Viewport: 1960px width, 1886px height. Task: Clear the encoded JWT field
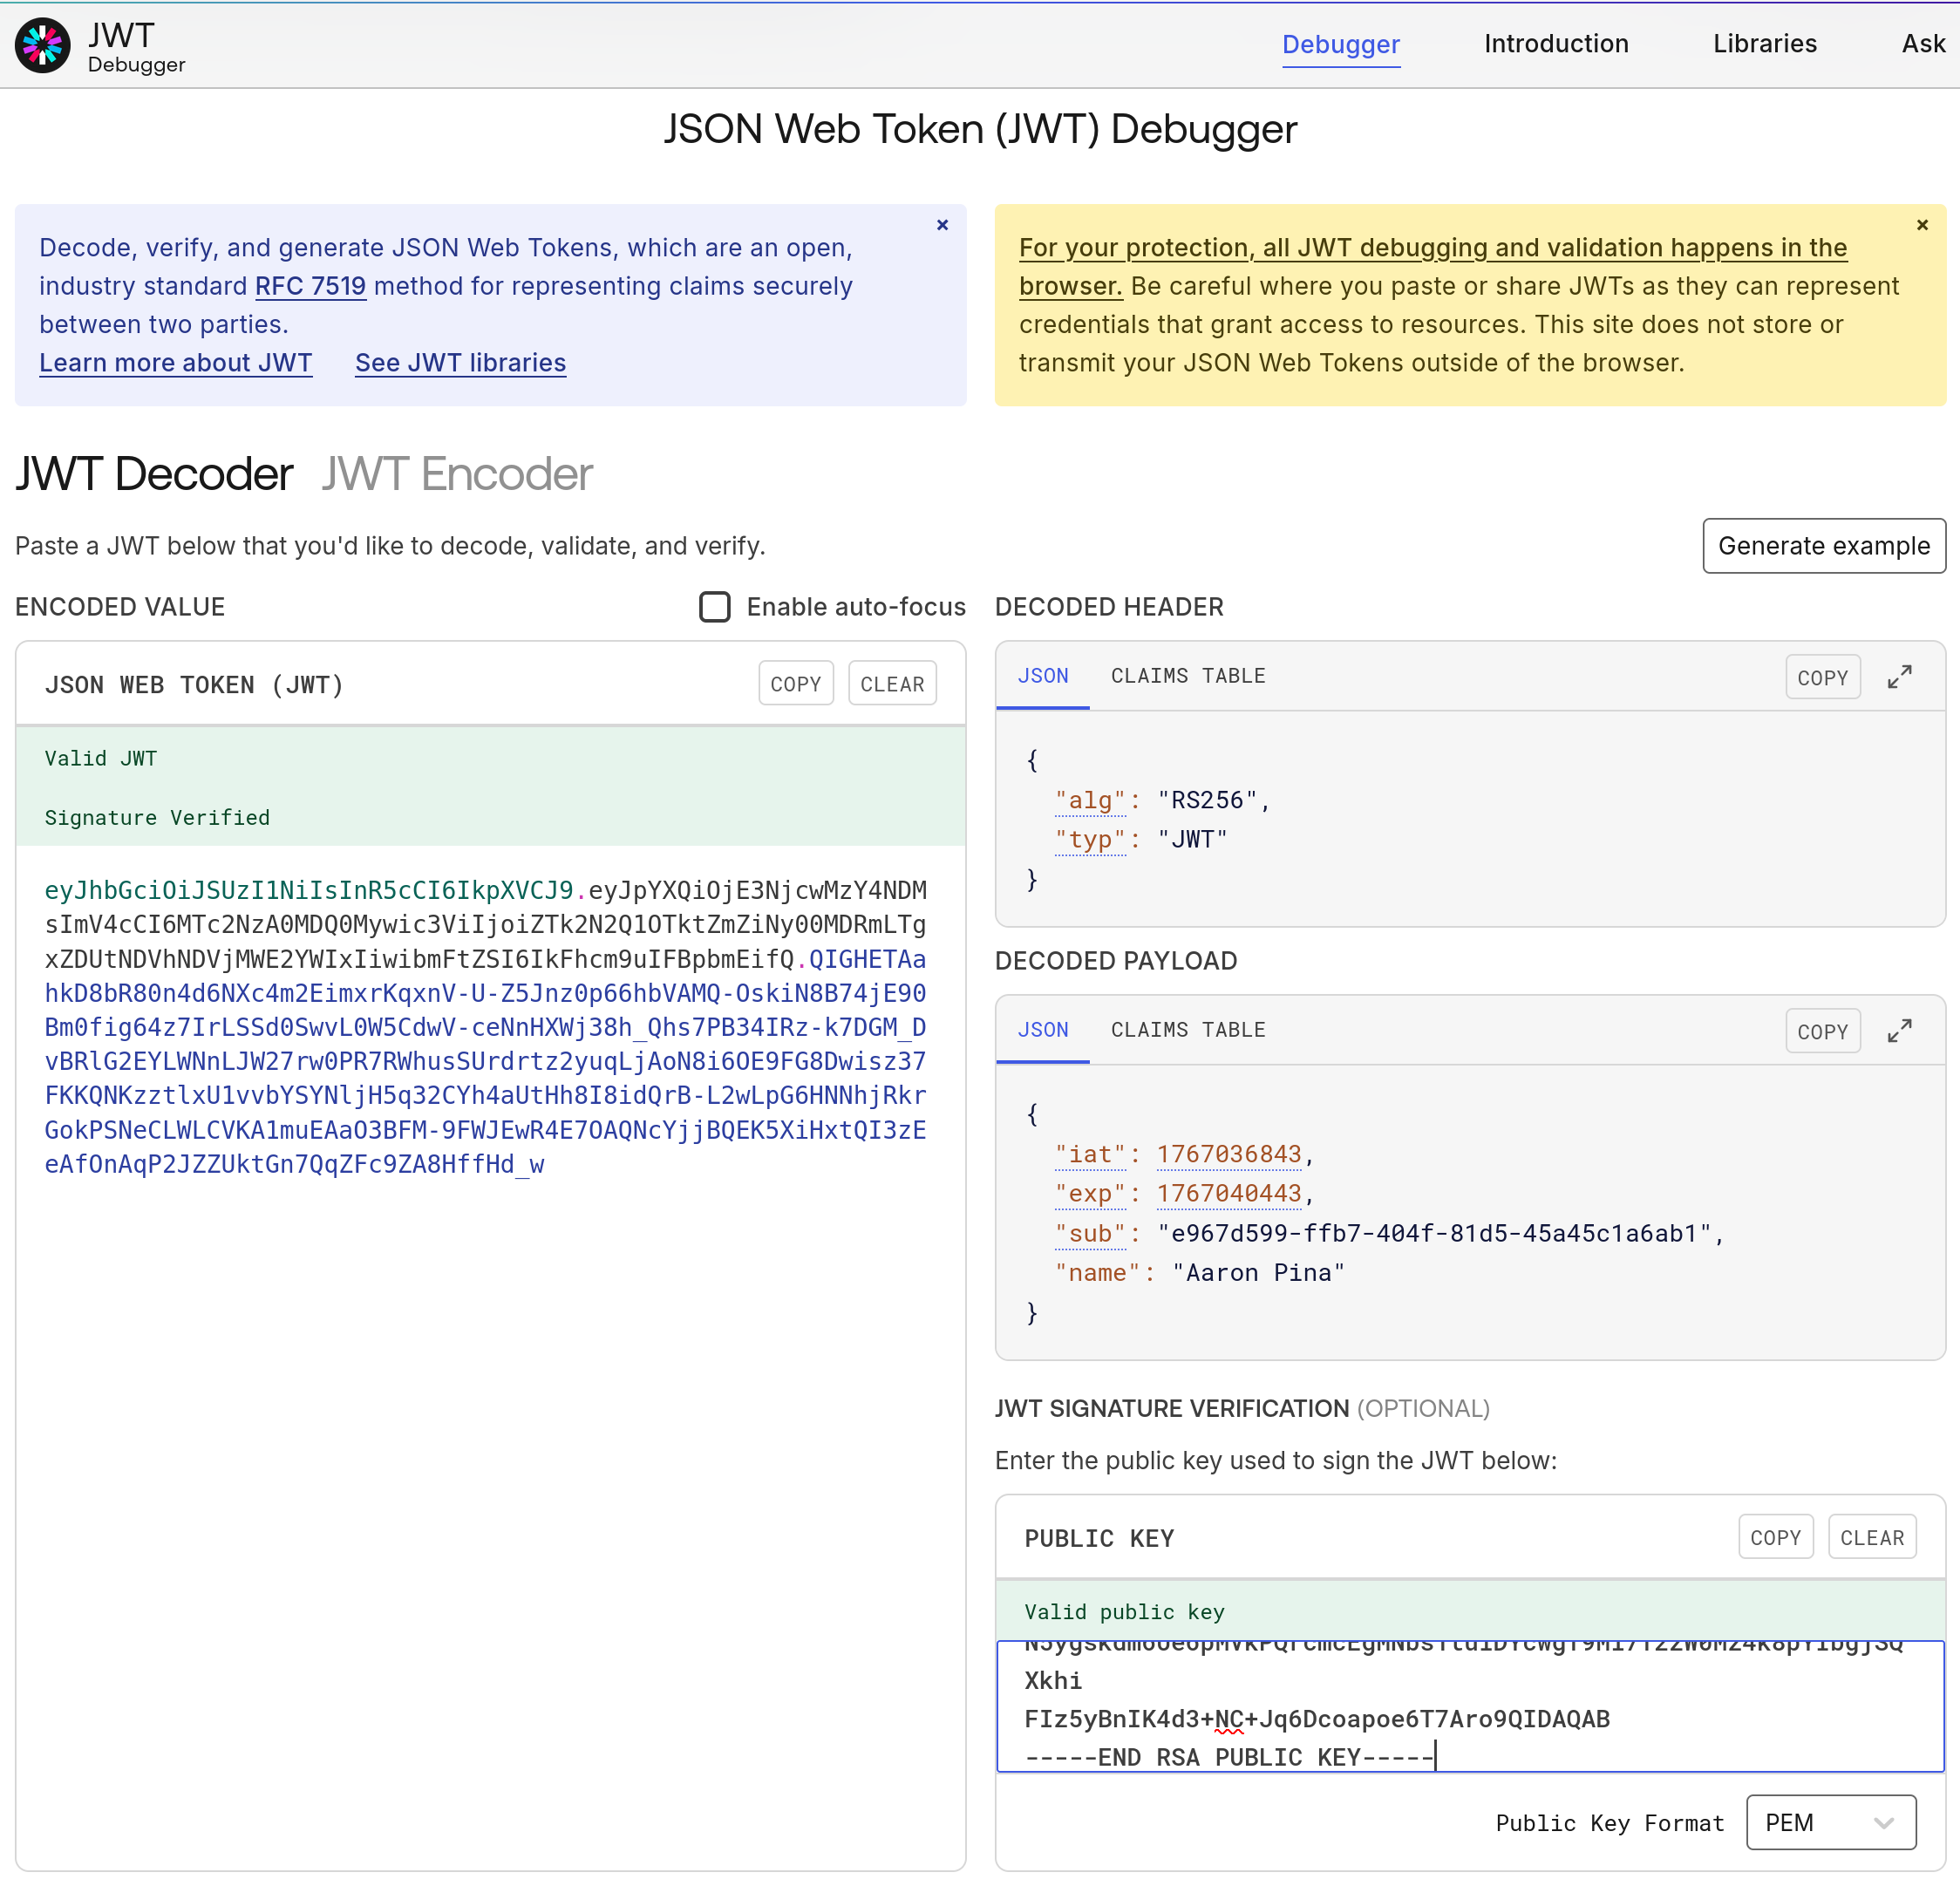coord(891,684)
